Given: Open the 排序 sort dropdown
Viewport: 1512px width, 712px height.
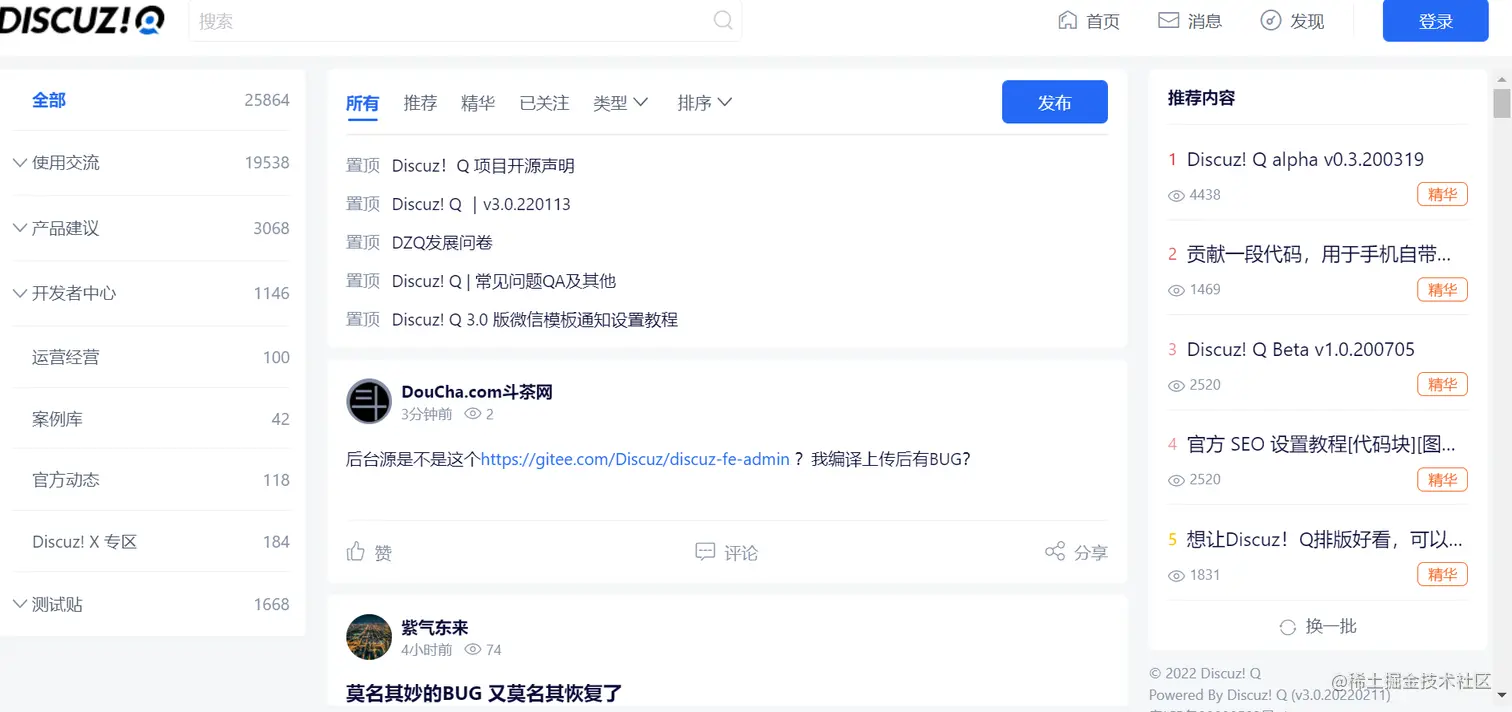Looking at the screenshot, I should coord(705,102).
